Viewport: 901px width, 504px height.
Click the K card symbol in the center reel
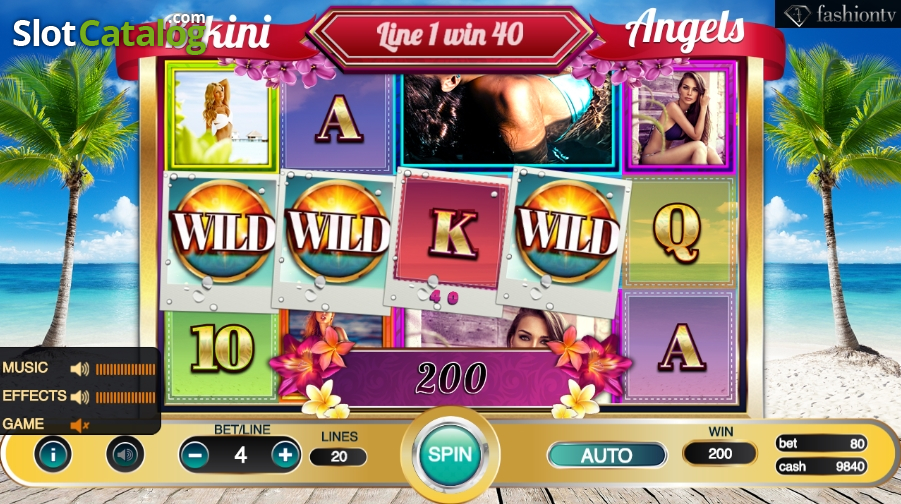(x=453, y=234)
